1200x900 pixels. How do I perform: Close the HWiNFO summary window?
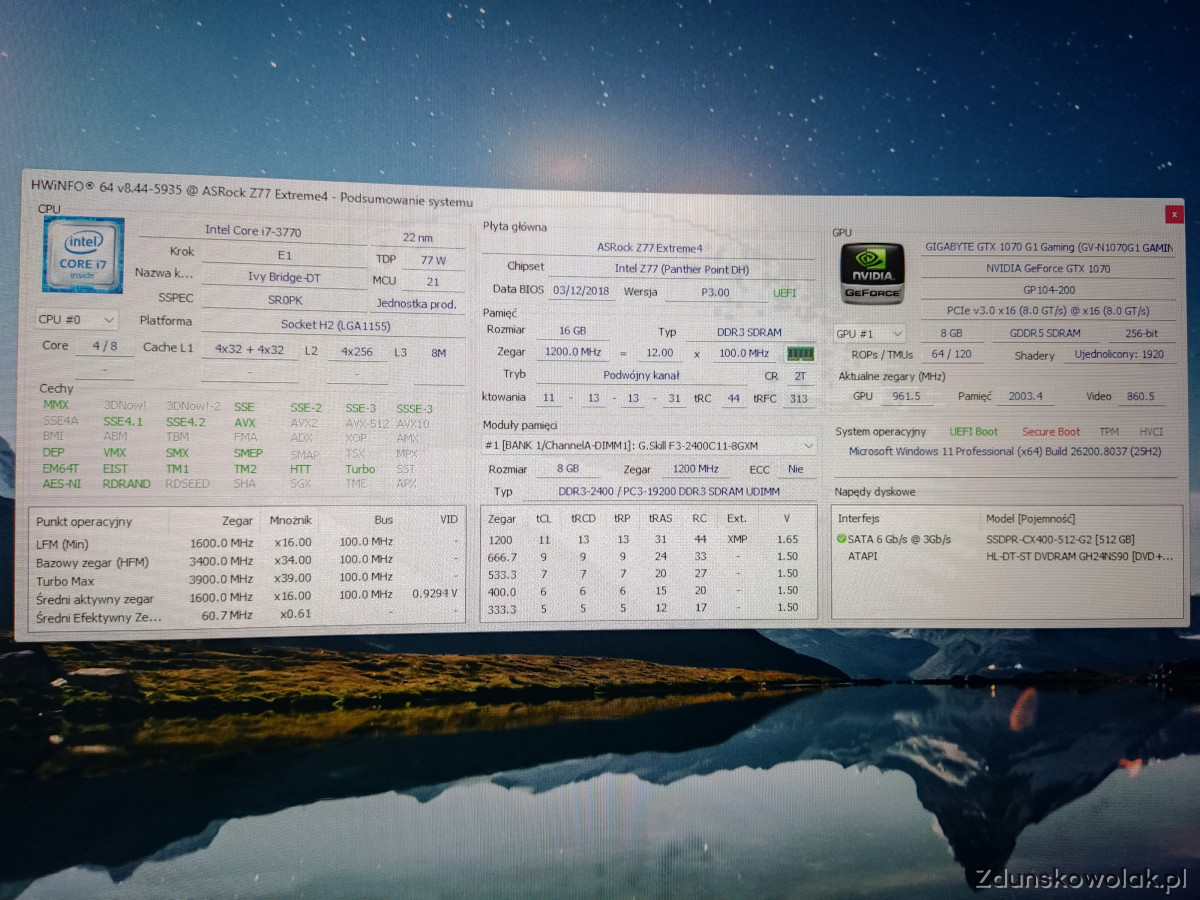(1172, 214)
